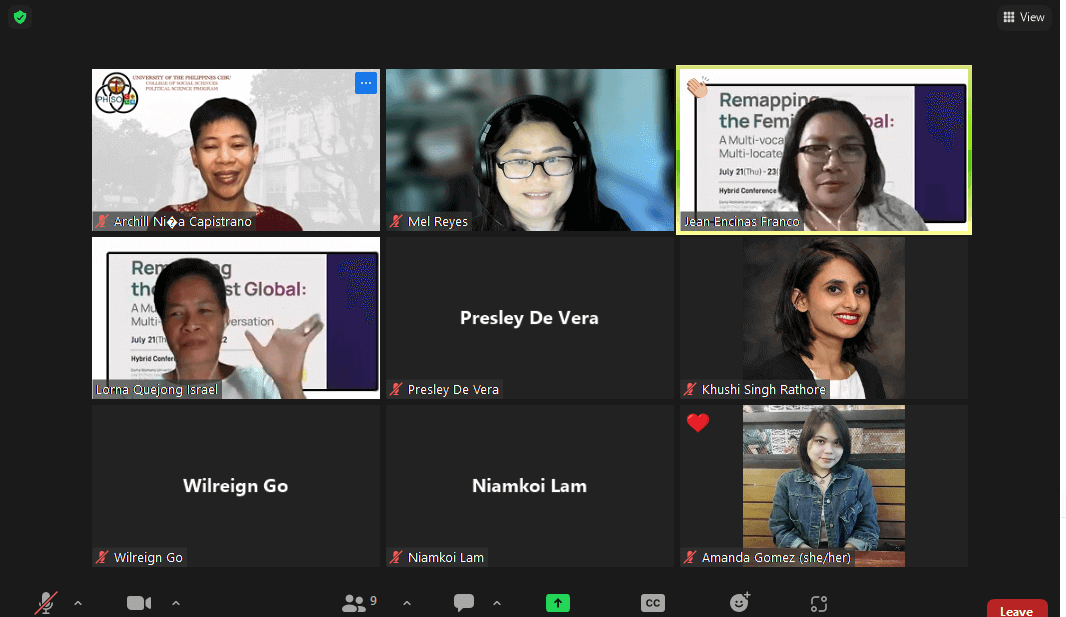Click the Presley De Vera participant tile
The width and height of the screenshot is (1066, 617).
[x=529, y=318]
